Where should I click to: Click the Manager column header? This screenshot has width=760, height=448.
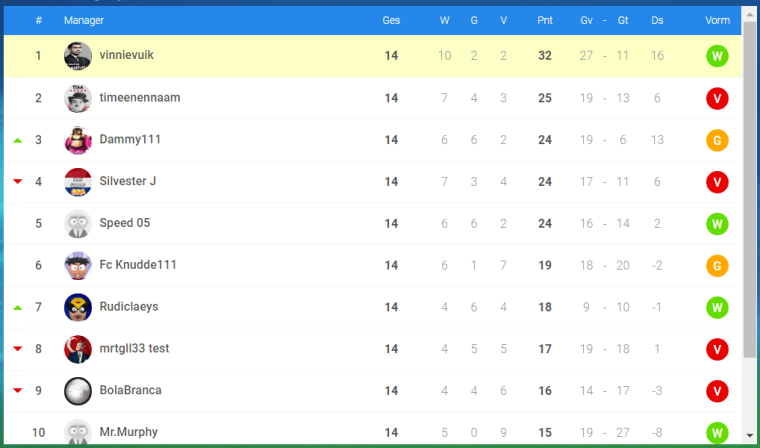(x=84, y=20)
